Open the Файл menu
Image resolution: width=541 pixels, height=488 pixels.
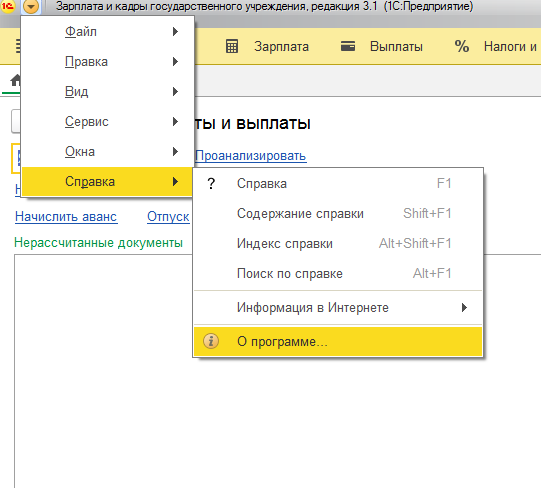click(x=107, y=32)
